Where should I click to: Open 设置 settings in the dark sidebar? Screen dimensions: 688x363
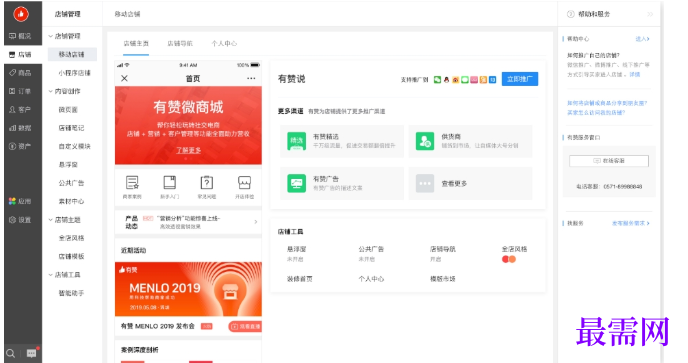(21, 220)
